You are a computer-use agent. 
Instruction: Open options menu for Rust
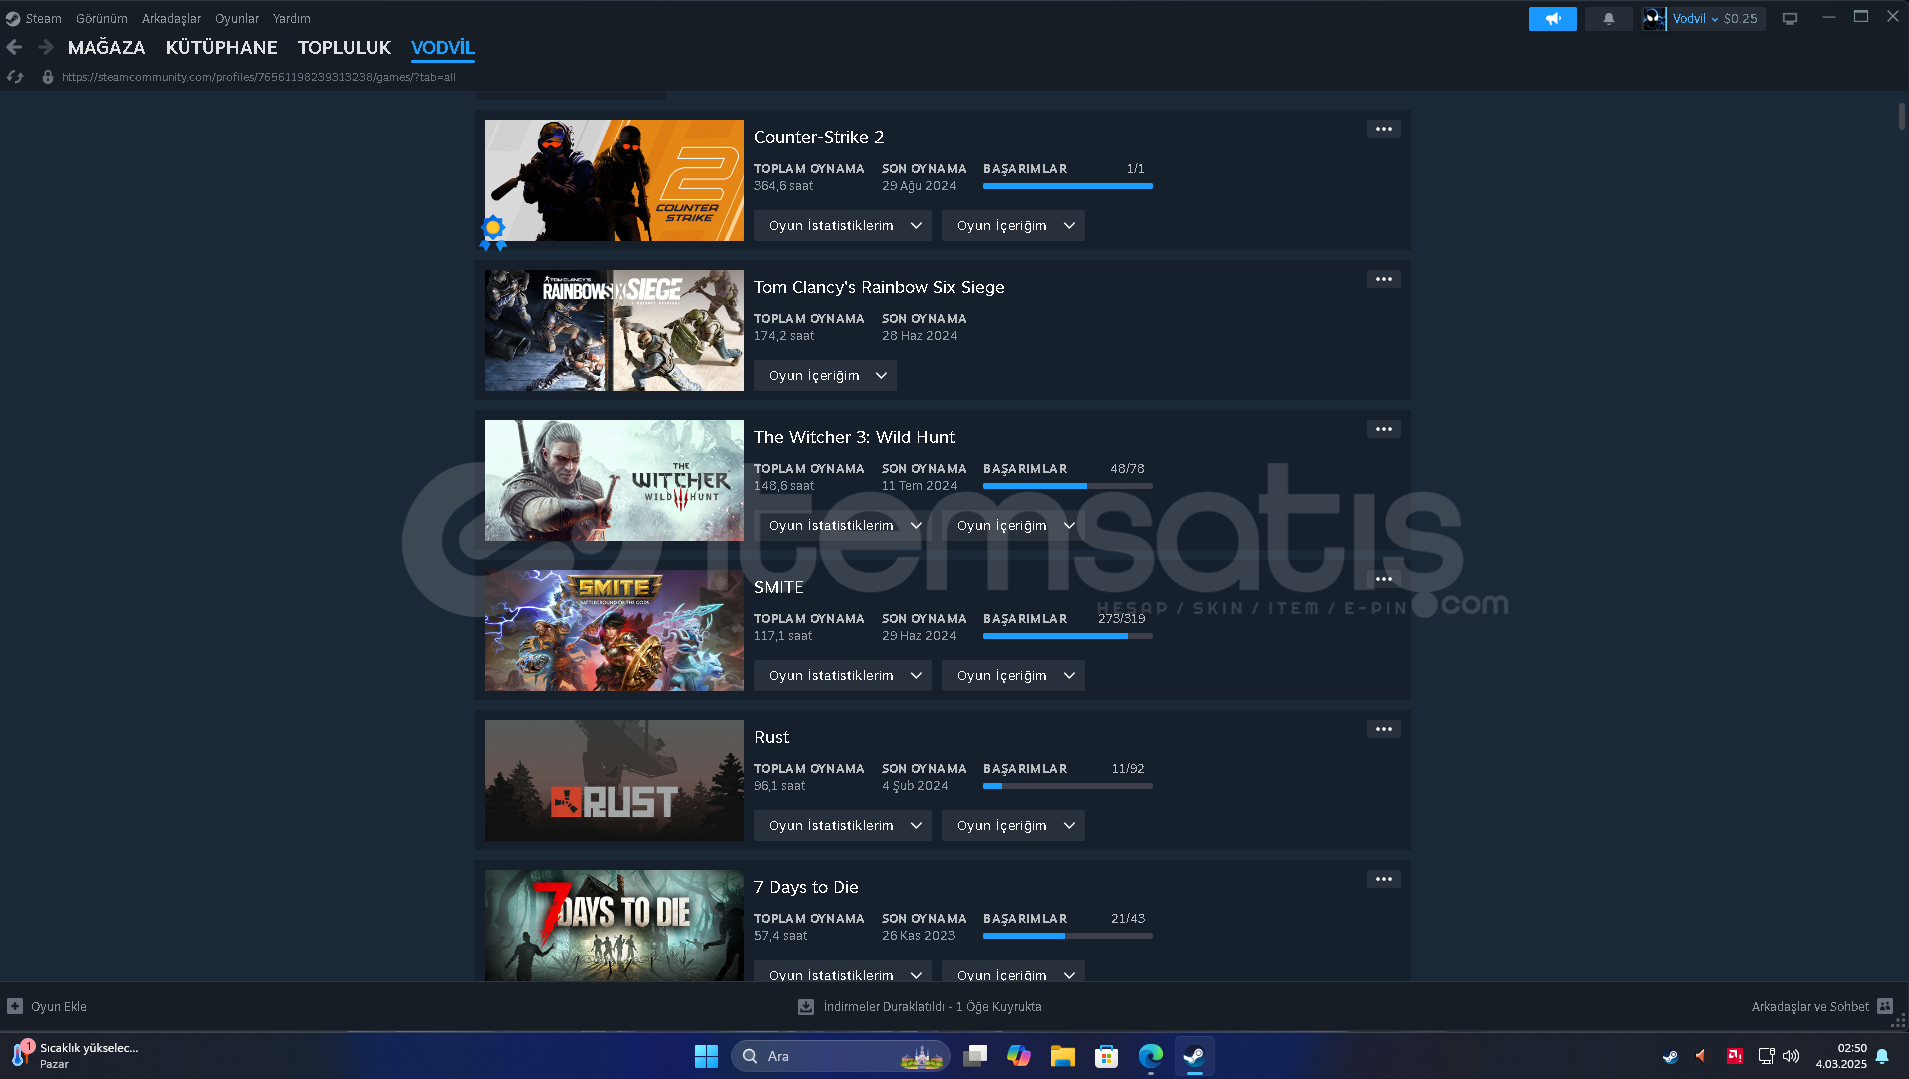1383,729
